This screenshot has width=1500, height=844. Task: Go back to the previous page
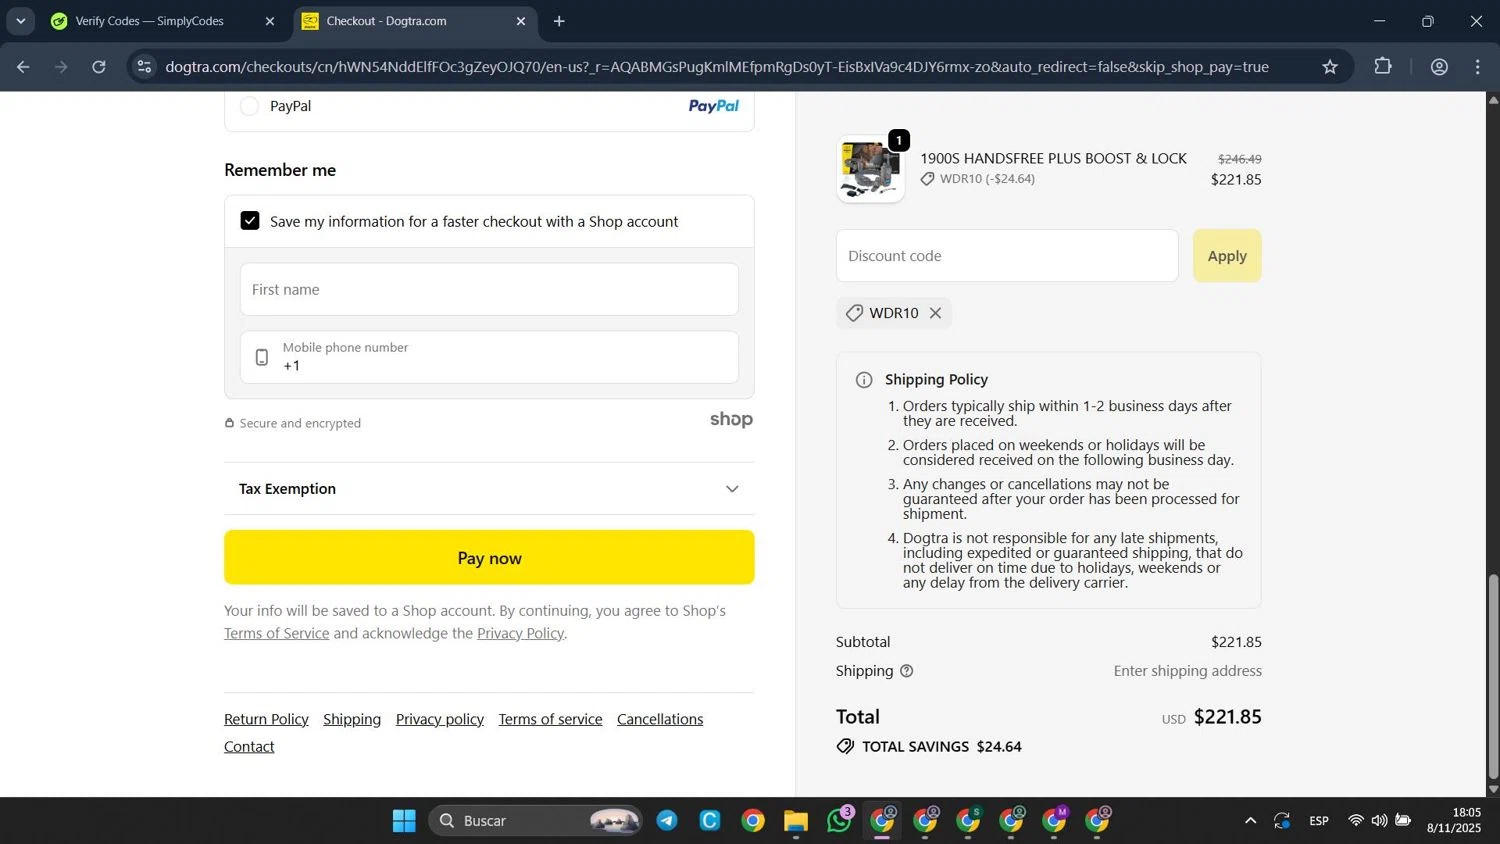click(23, 67)
